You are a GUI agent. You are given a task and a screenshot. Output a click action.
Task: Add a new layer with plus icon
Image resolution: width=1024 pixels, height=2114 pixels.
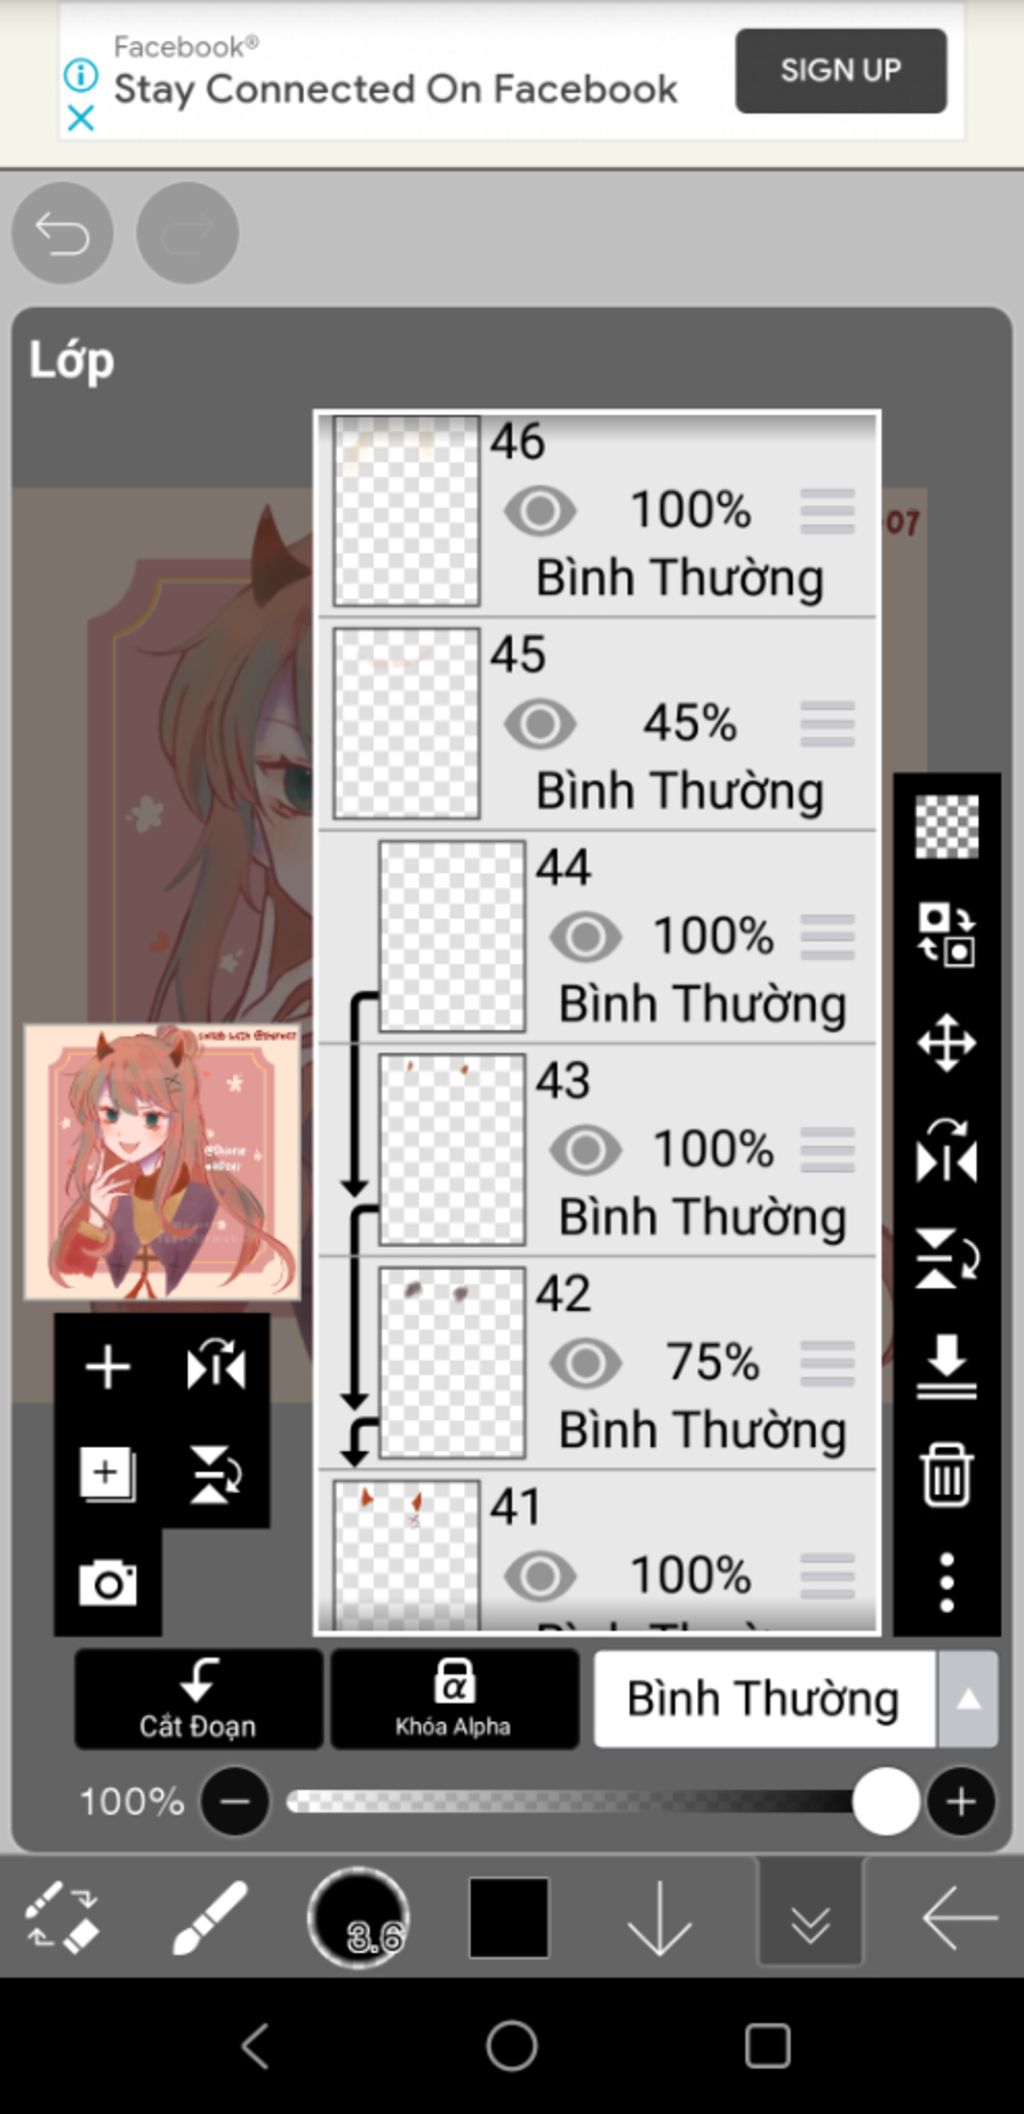pyautogui.click(x=108, y=1367)
